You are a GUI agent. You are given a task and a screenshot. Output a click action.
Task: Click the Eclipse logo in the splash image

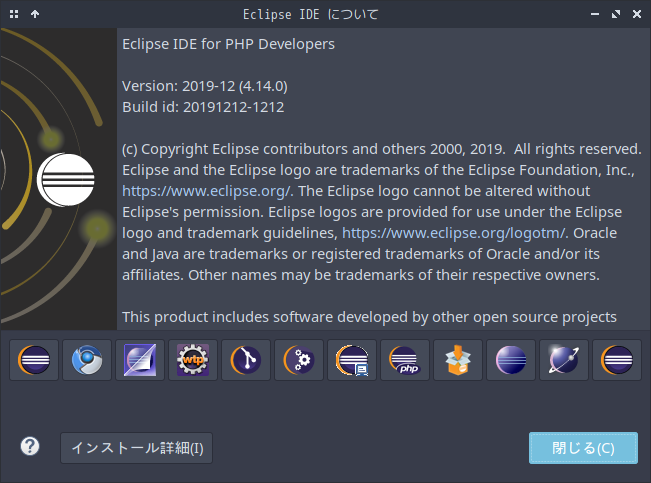(66, 180)
